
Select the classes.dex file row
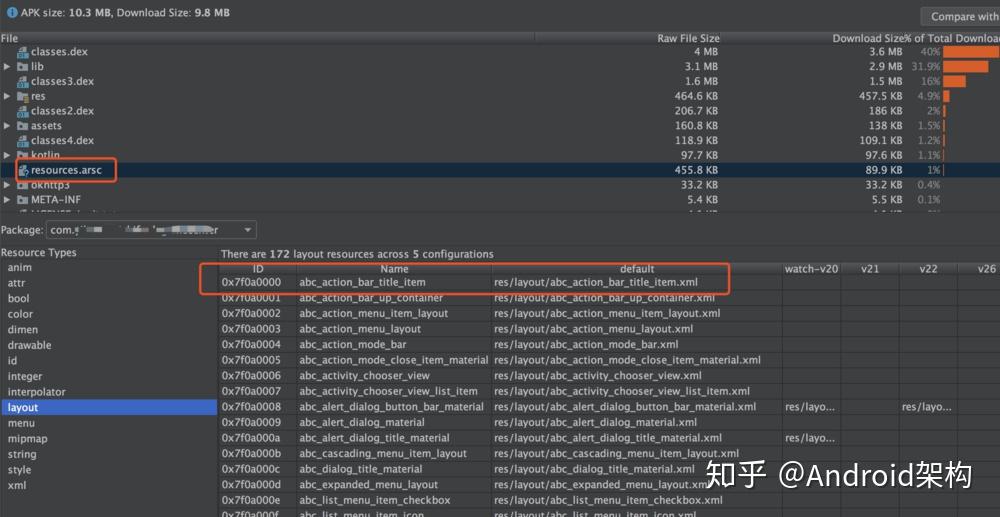coord(500,52)
